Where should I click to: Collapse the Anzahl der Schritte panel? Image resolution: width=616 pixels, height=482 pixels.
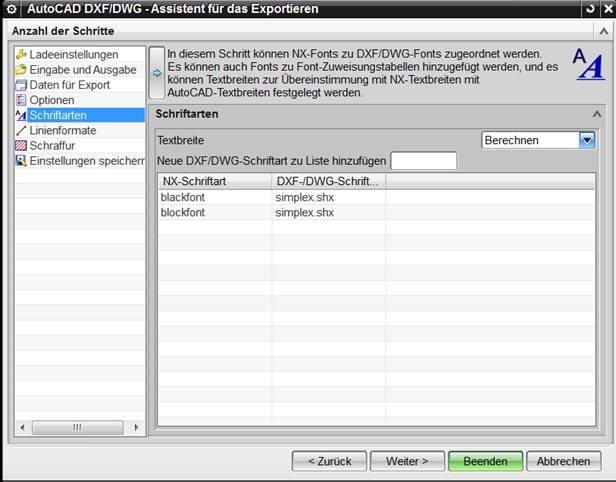(603, 31)
